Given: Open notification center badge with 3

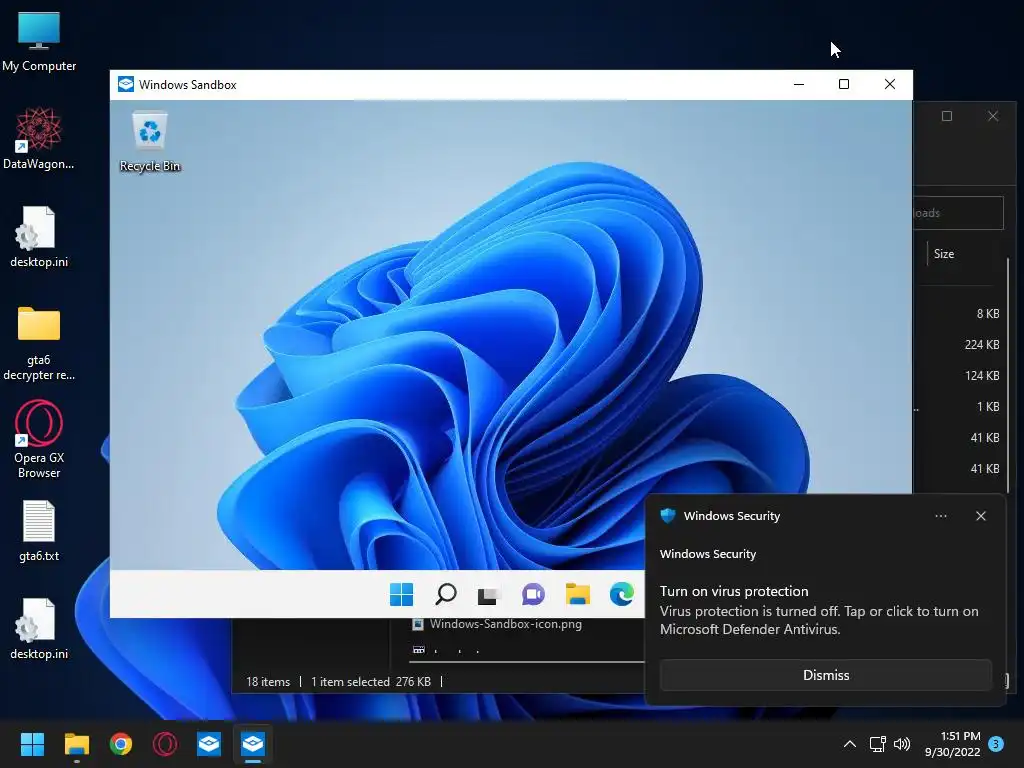Looking at the screenshot, I should (x=996, y=743).
